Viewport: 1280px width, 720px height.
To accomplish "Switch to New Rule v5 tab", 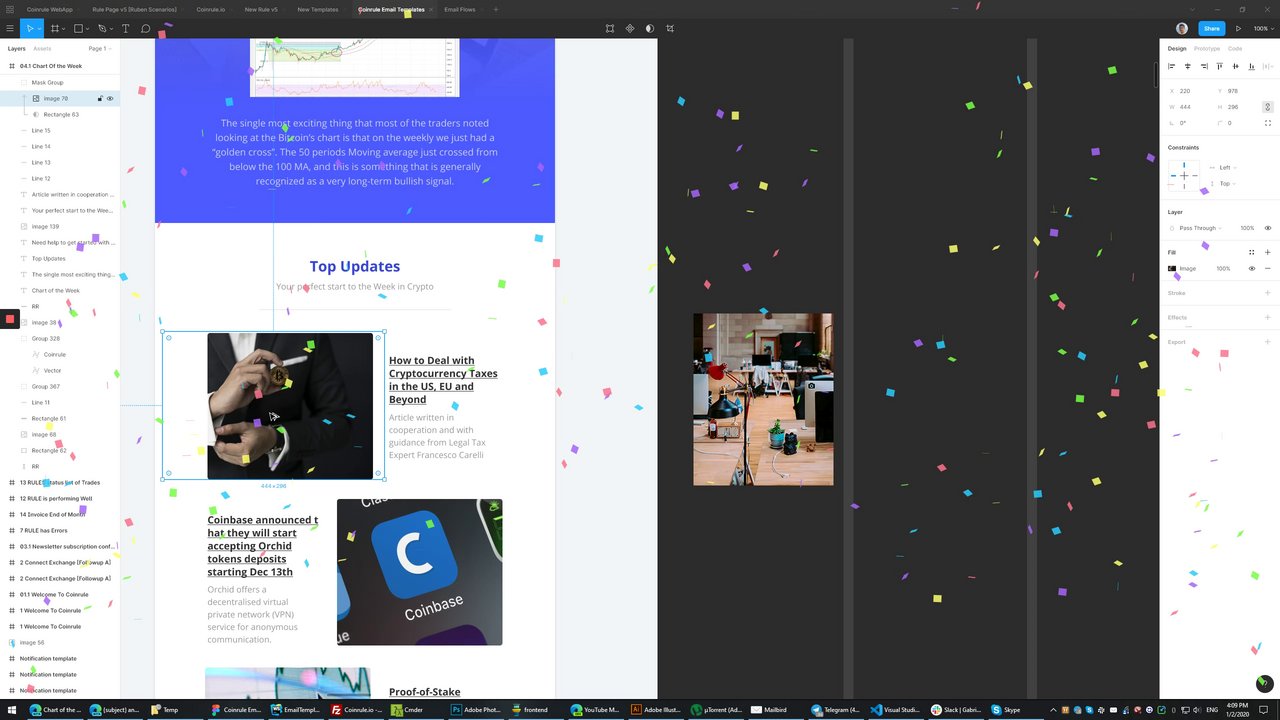I will click(x=261, y=9).
